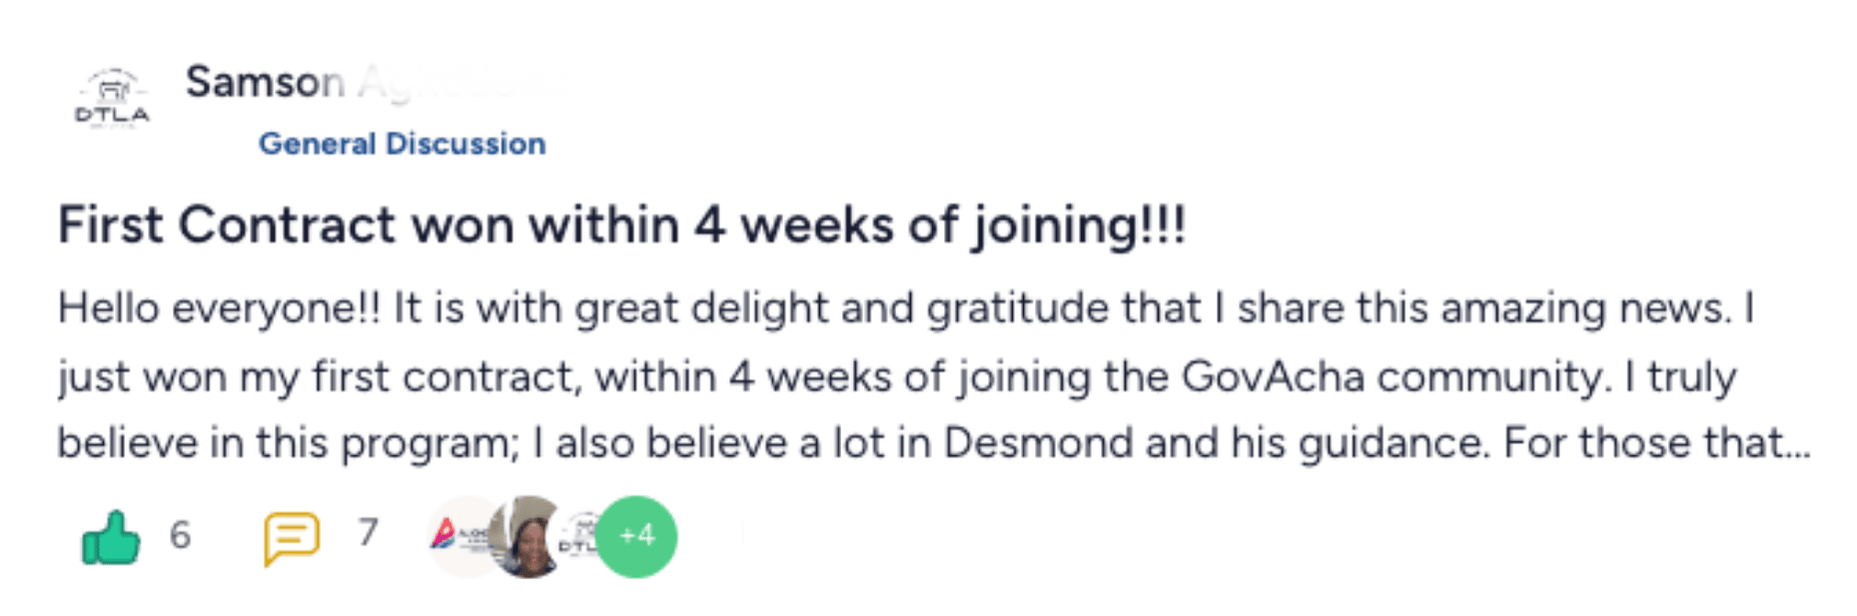Expand the post at the trailing ellipsis
1857x616 pixels.
[x=1798, y=443]
